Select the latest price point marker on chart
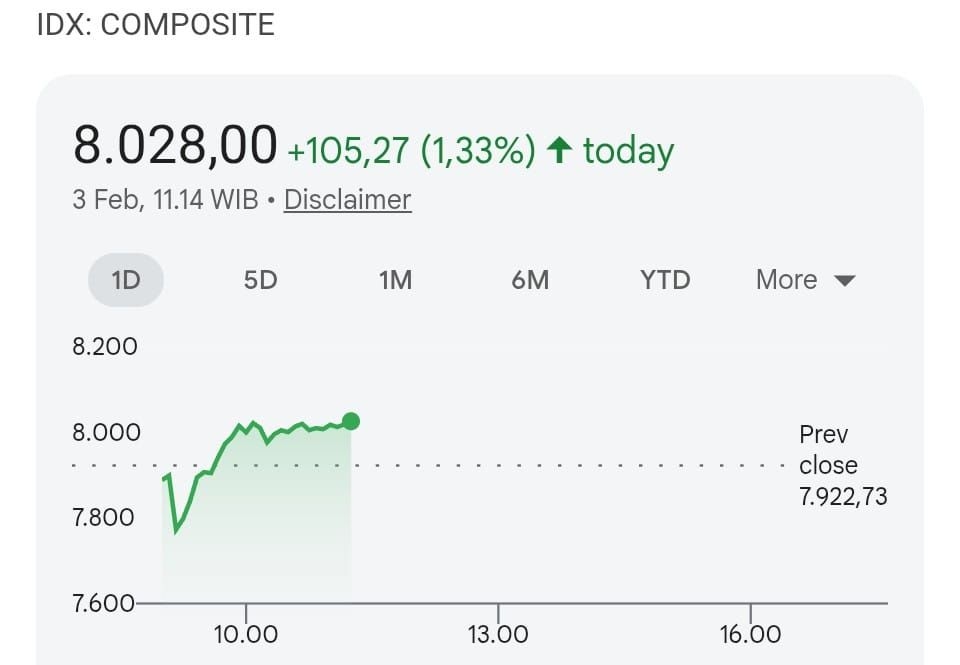This screenshot has height=665, width=960. click(x=350, y=422)
